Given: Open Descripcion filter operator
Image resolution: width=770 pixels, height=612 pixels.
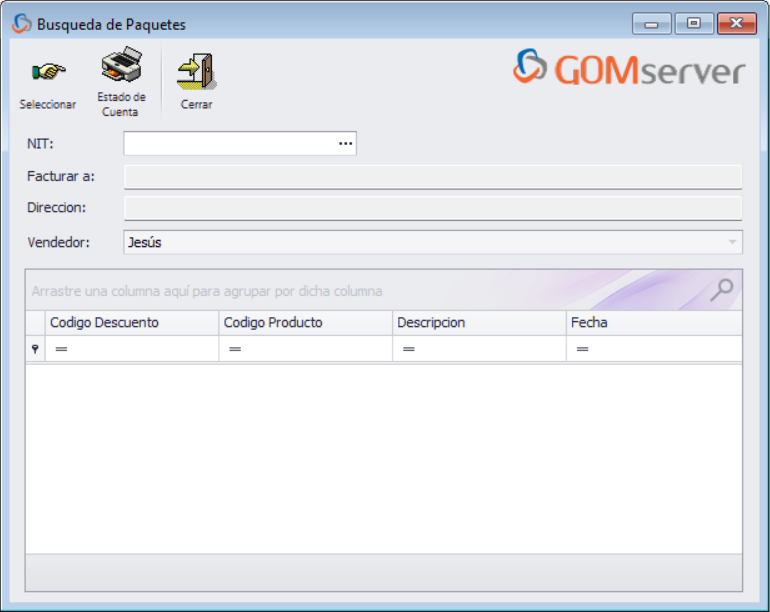Looking at the screenshot, I should pyautogui.click(x=409, y=349).
